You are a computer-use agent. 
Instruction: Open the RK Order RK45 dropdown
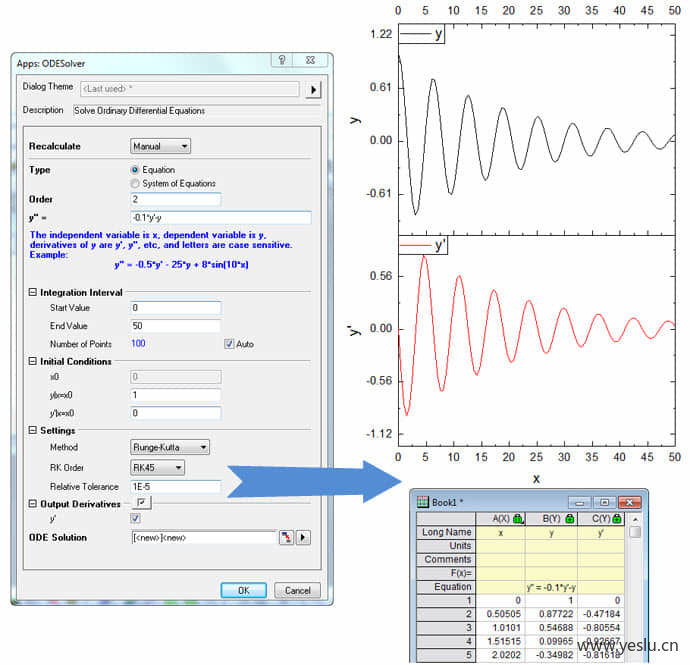point(157,467)
